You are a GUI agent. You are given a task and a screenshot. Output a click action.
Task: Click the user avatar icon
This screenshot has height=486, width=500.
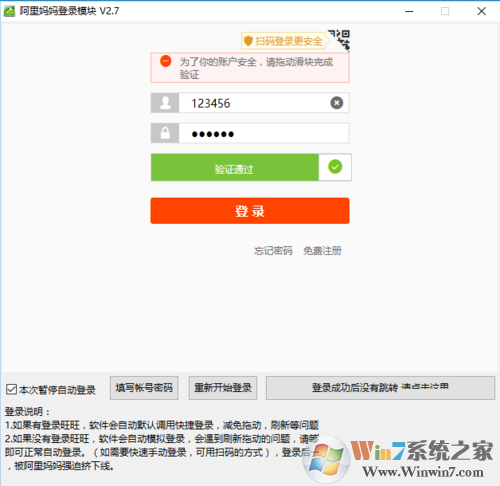[x=165, y=103]
